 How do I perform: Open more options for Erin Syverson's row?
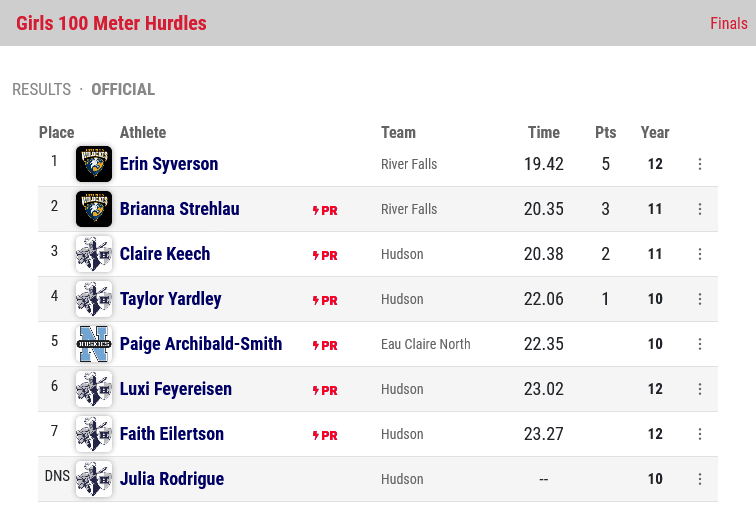pos(700,164)
